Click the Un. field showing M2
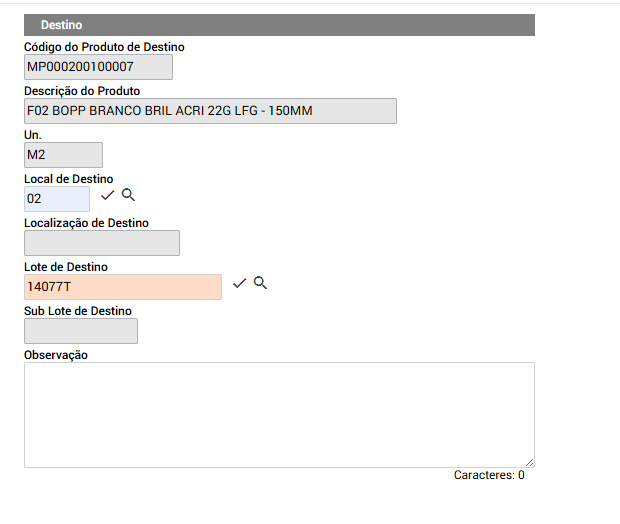 [x=63, y=155]
